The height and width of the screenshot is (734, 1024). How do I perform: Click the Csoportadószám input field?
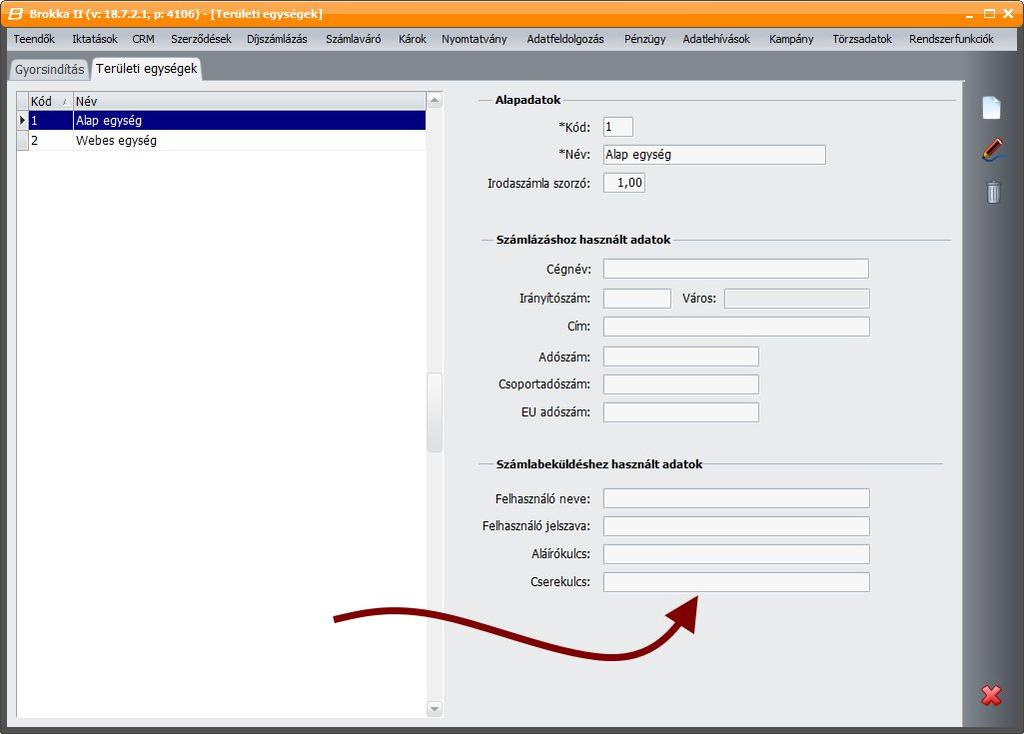(x=681, y=385)
